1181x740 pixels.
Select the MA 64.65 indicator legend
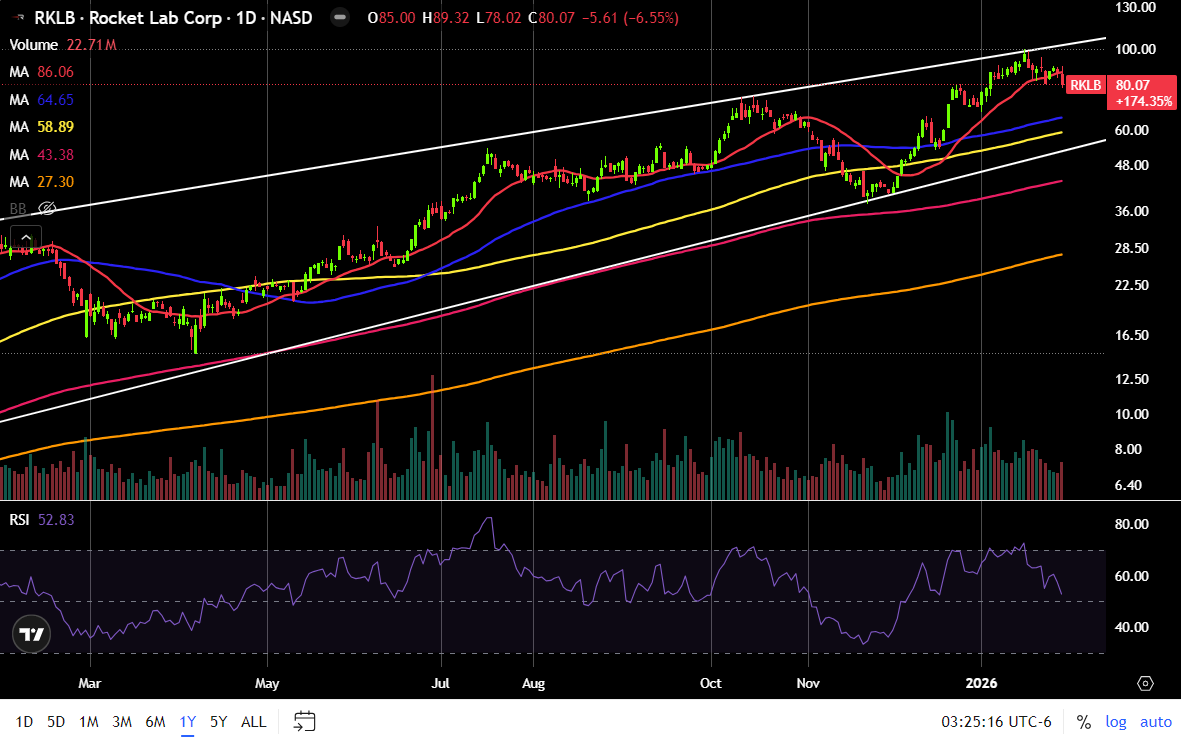click(41, 99)
